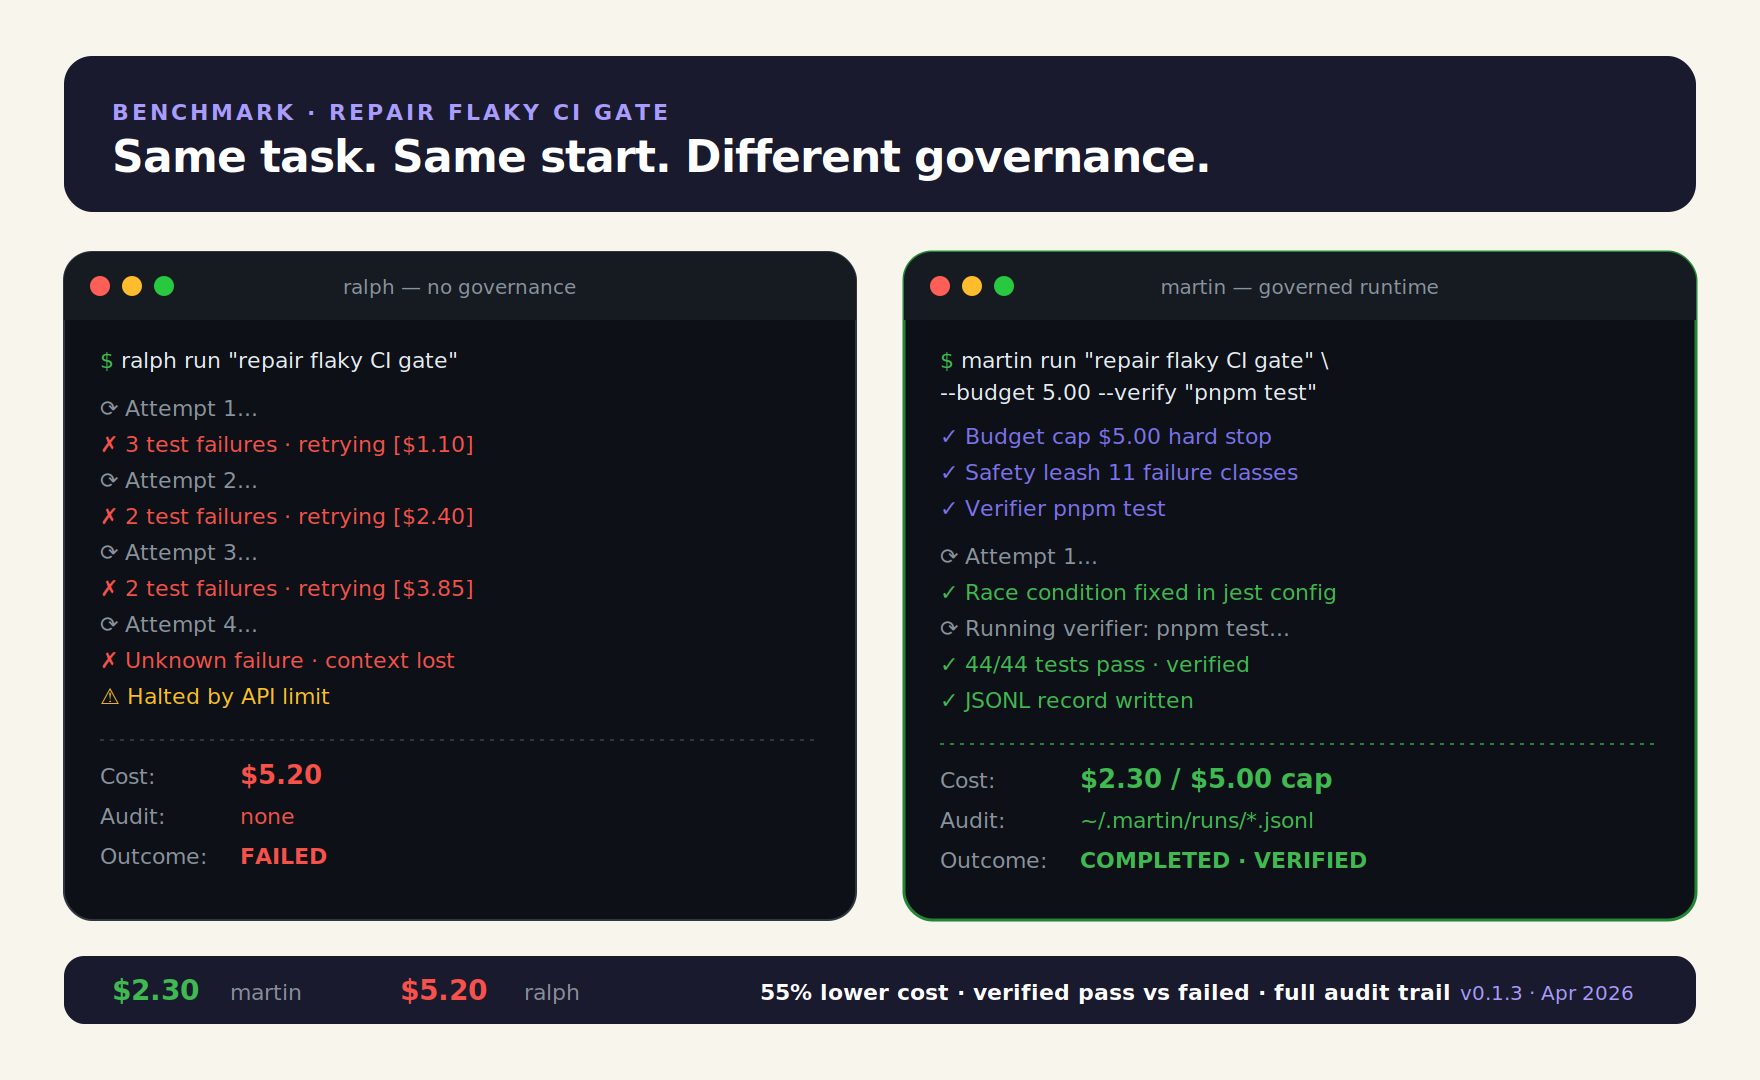The image size is (1760, 1080).
Task: Click the "martin — governed runtime" window title
Action: pos(1299,287)
